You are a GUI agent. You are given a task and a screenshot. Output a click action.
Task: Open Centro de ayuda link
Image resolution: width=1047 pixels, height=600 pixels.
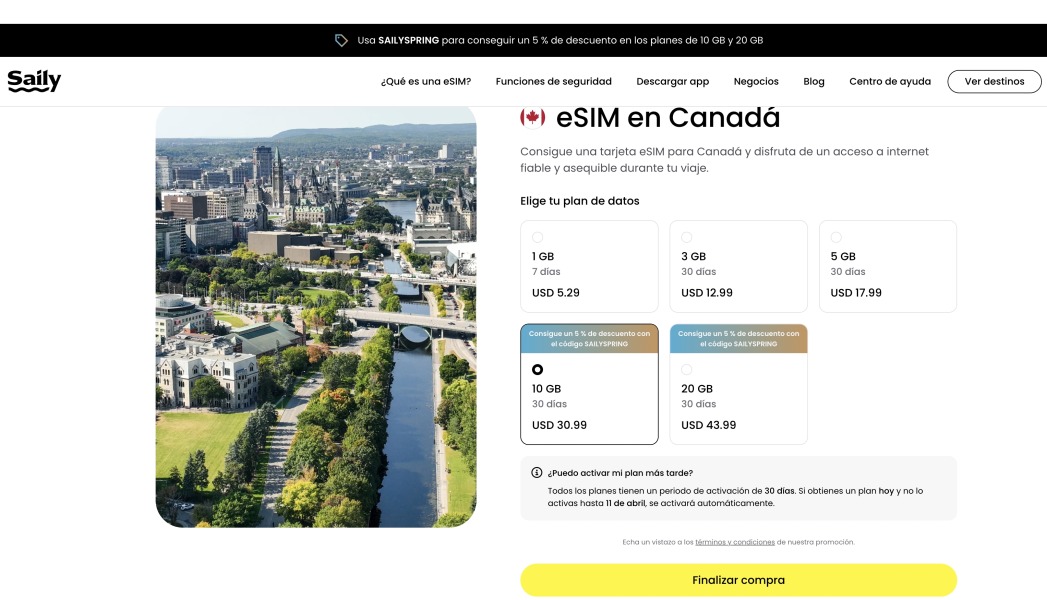point(890,81)
